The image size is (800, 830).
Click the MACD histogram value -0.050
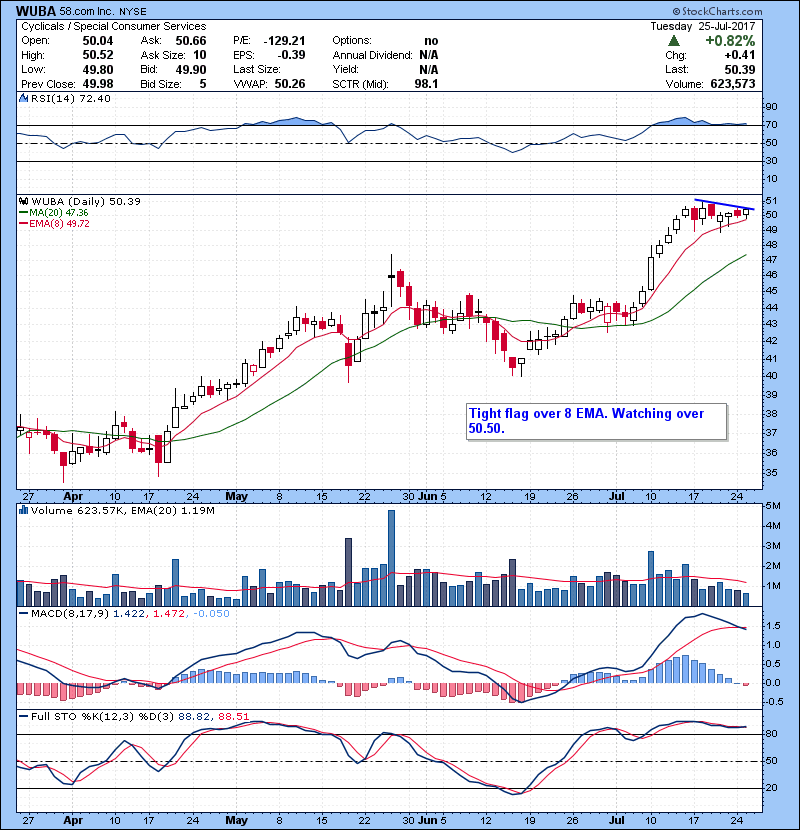(212, 614)
